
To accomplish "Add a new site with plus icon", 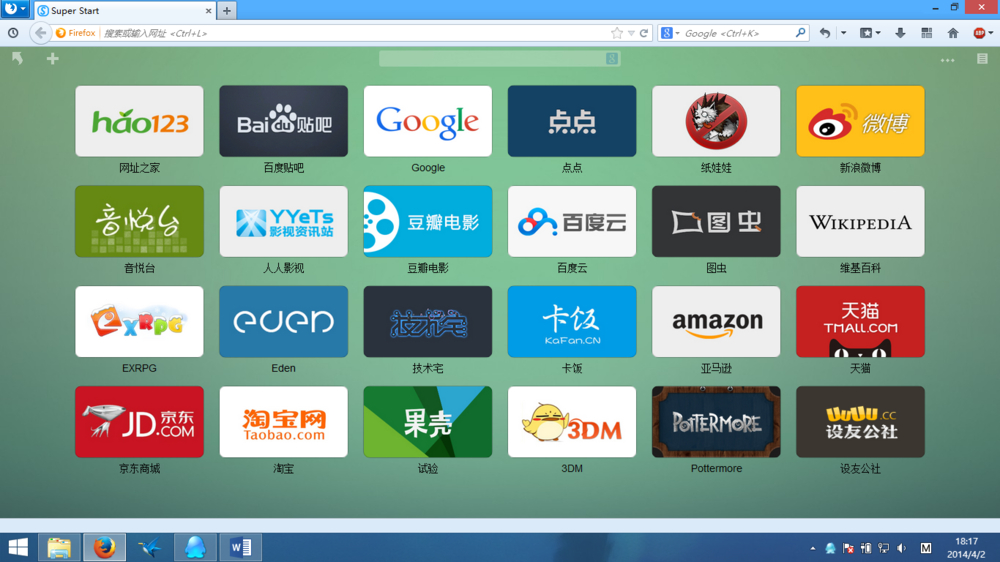I will click(x=52, y=59).
